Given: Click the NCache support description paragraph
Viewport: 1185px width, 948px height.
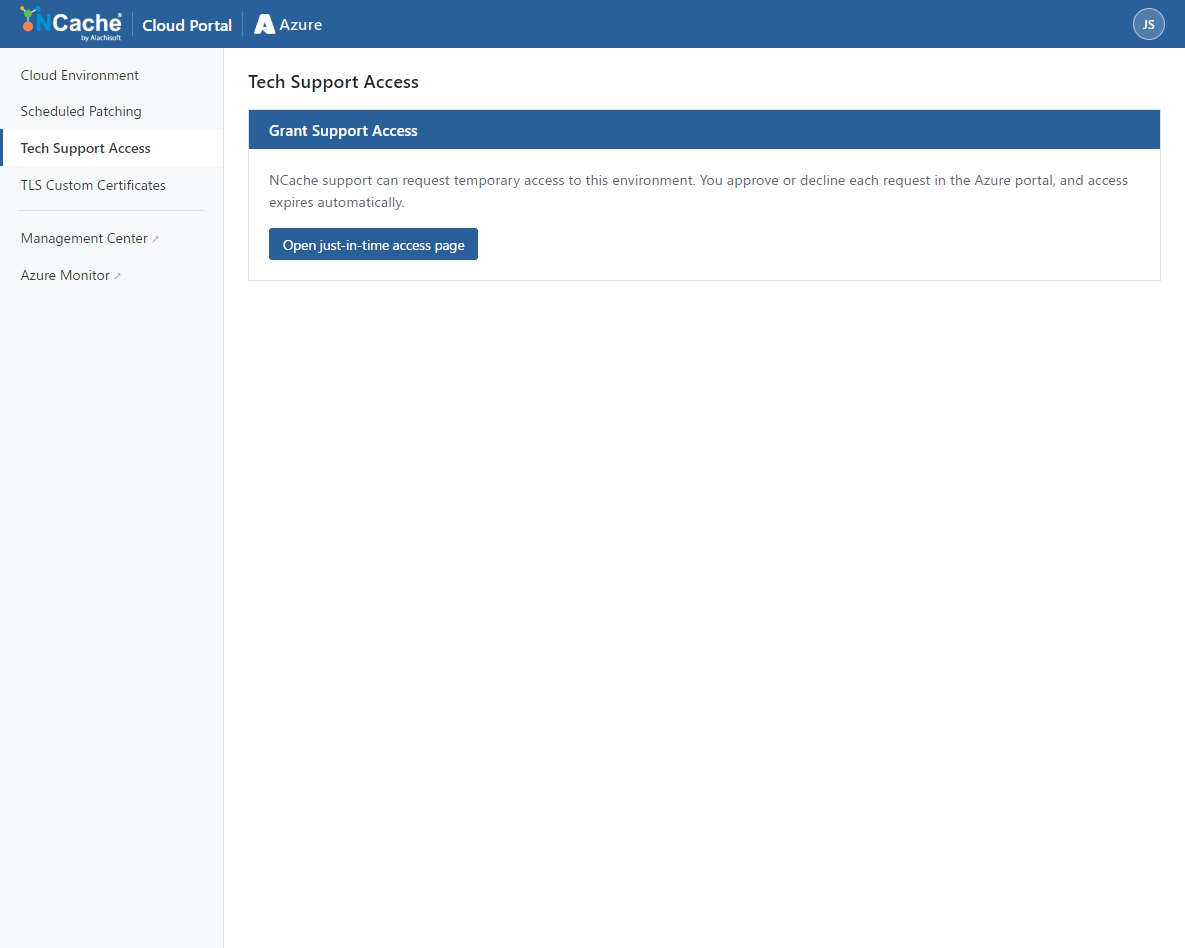Looking at the screenshot, I should pyautogui.click(x=698, y=191).
